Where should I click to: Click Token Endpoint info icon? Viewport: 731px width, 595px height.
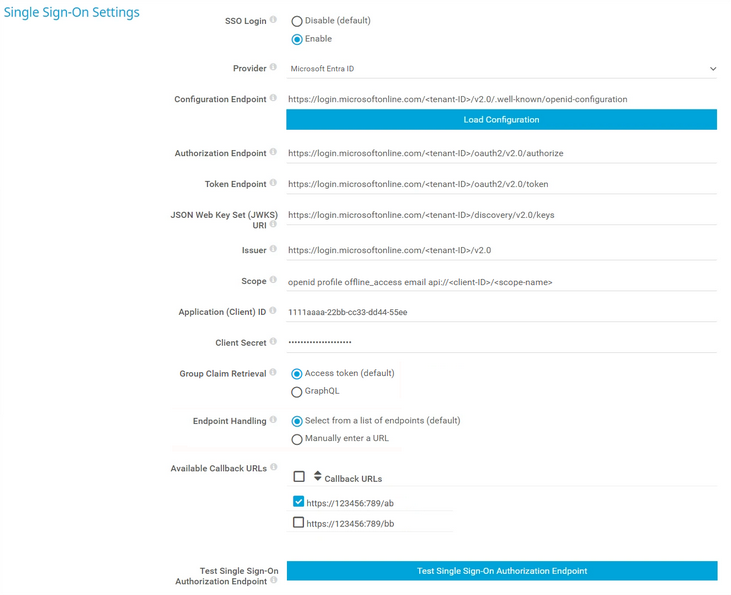[273, 184]
